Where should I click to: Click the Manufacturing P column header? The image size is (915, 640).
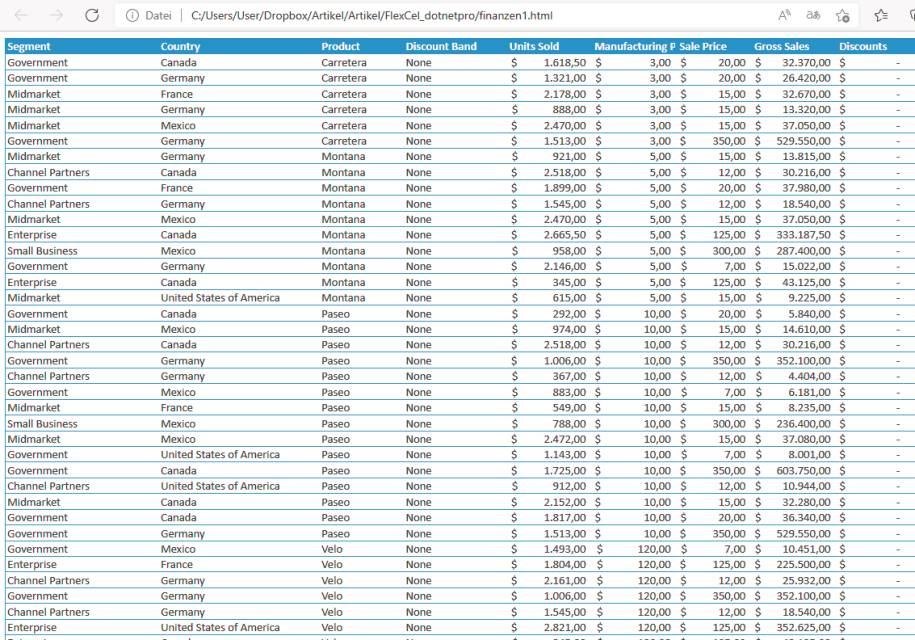(x=635, y=47)
